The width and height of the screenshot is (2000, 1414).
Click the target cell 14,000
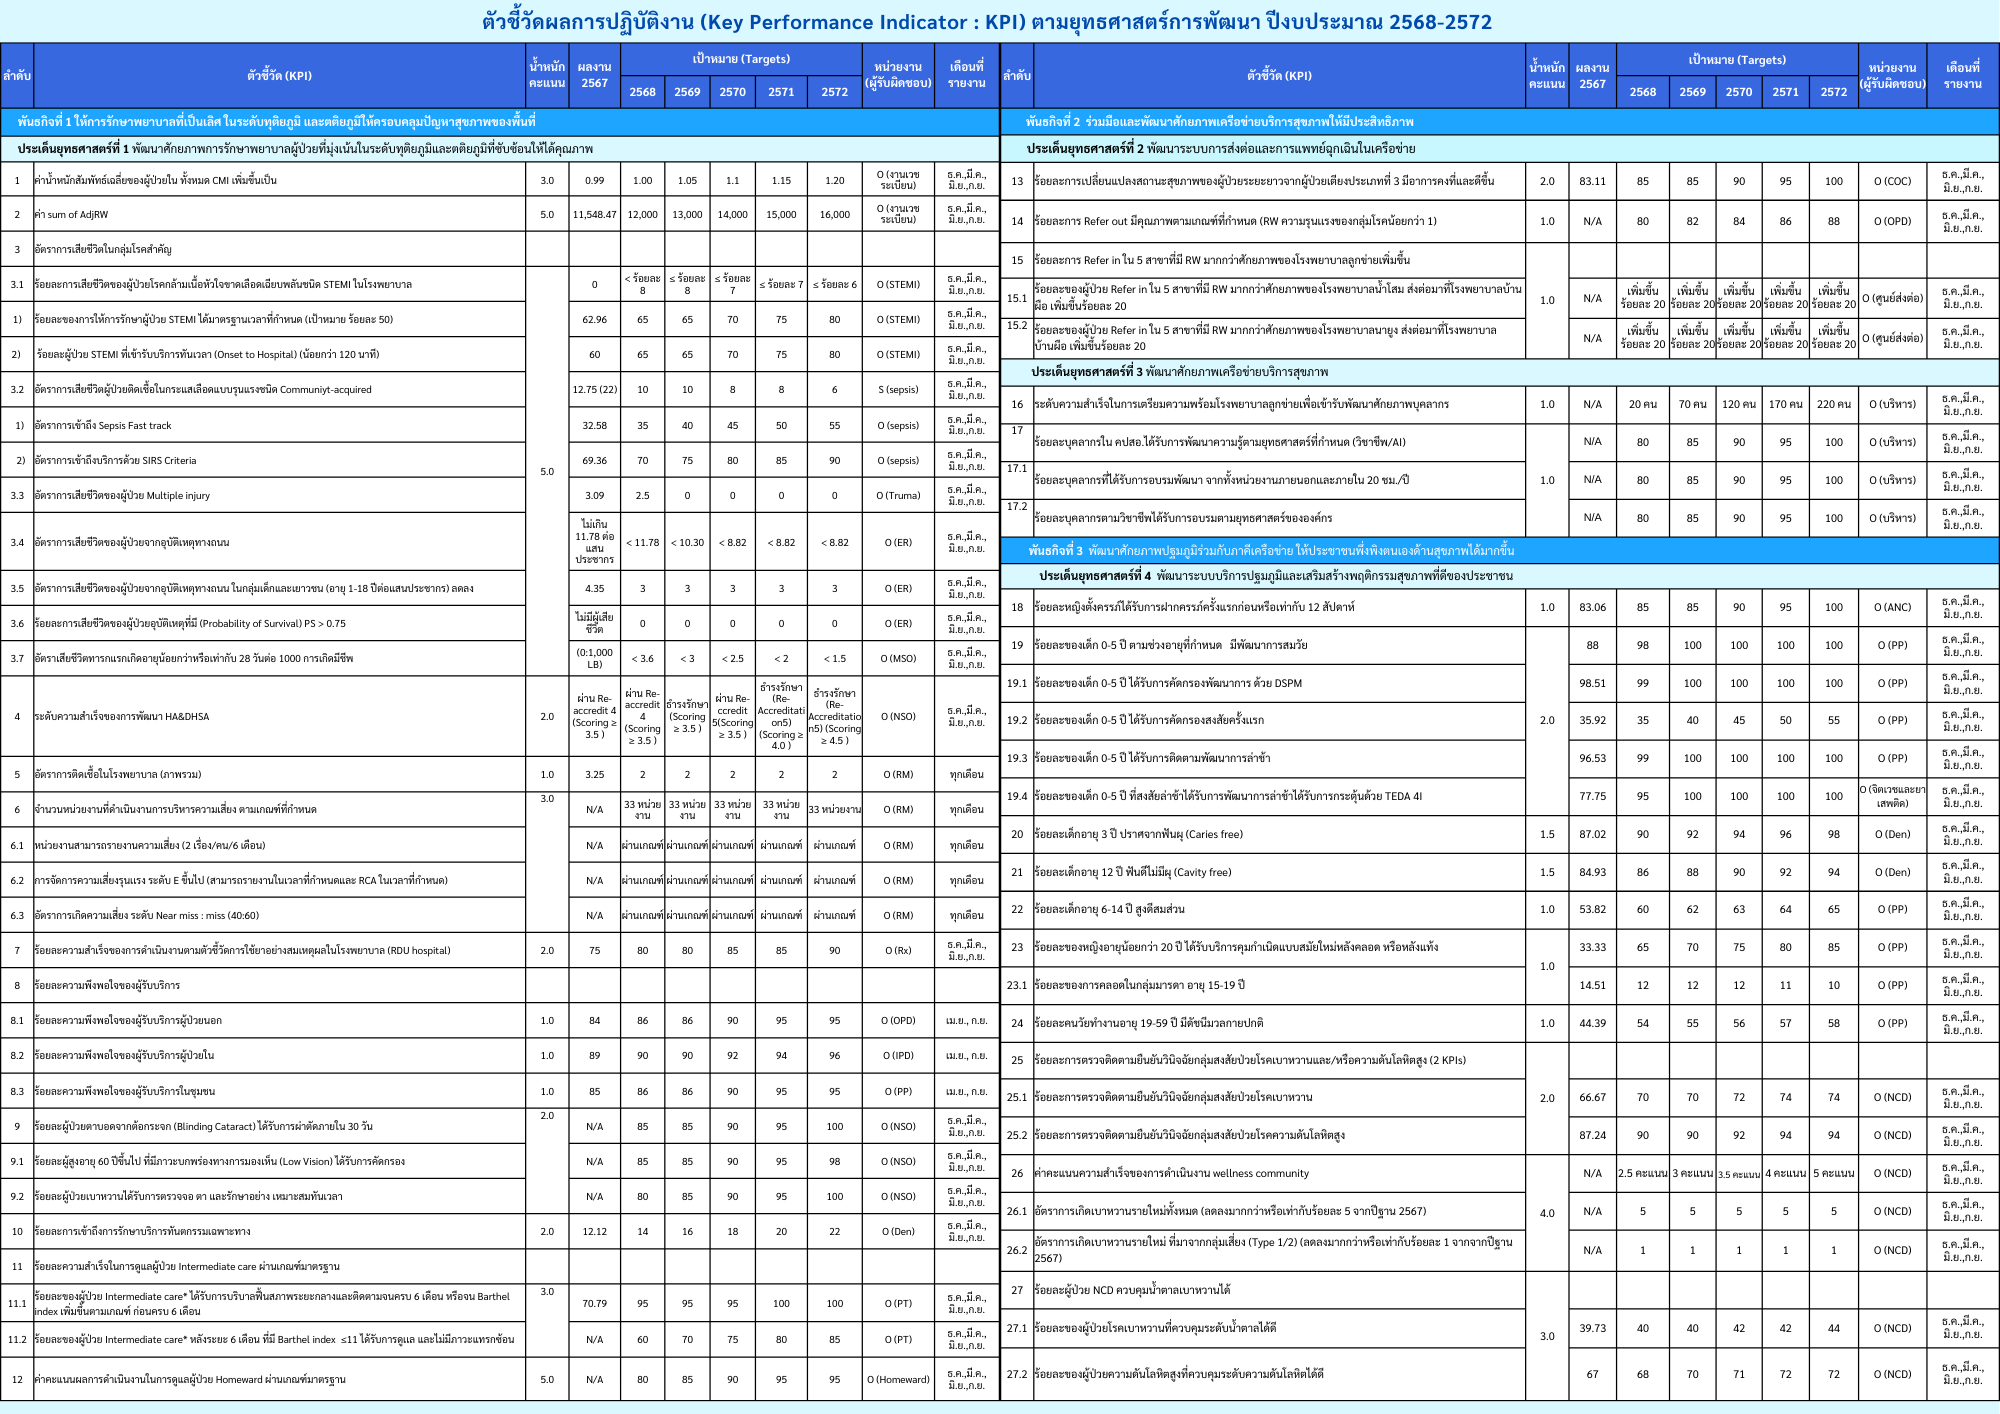tap(732, 215)
